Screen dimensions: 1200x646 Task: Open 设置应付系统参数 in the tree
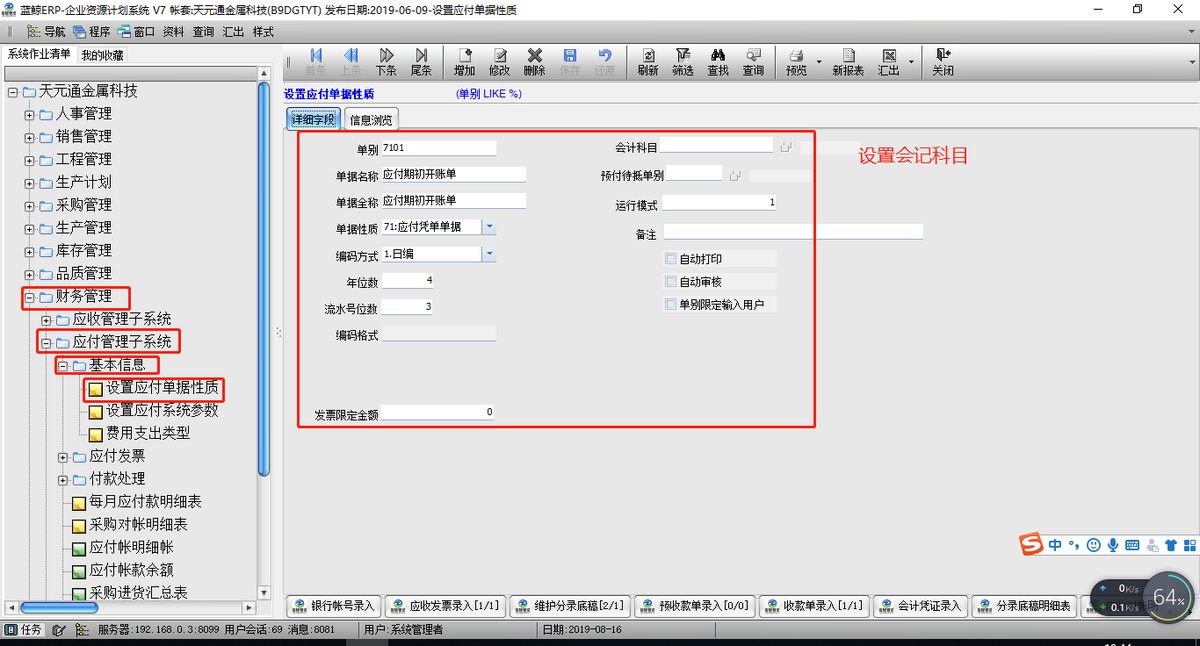coord(162,410)
